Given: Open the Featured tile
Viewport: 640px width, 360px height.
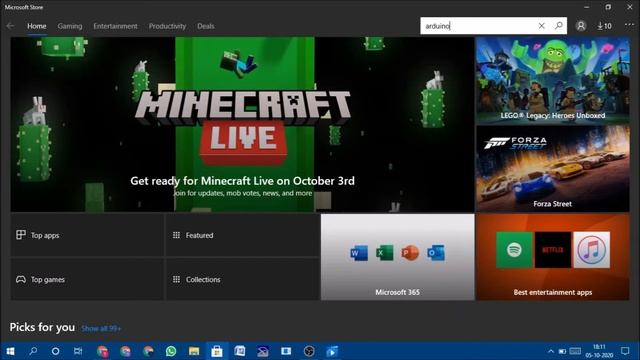Looking at the screenshot, I should (242, 235).
